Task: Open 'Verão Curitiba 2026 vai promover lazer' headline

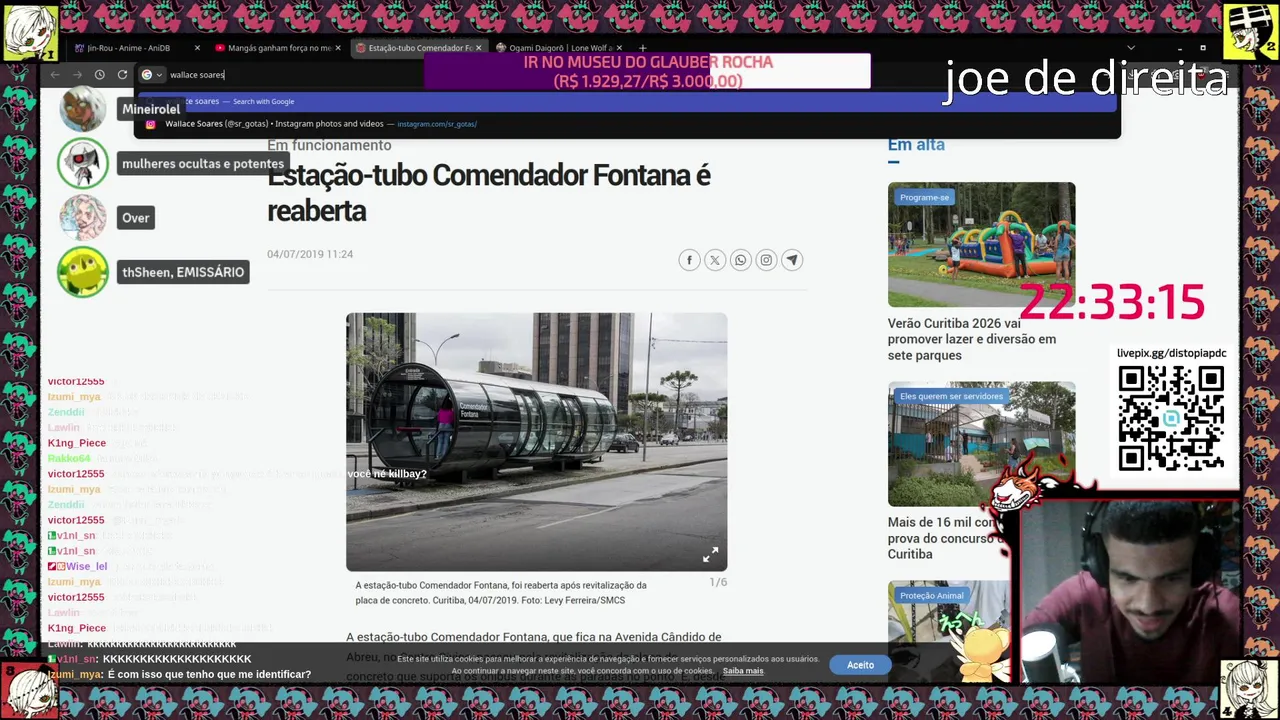Action: point(971,339)
